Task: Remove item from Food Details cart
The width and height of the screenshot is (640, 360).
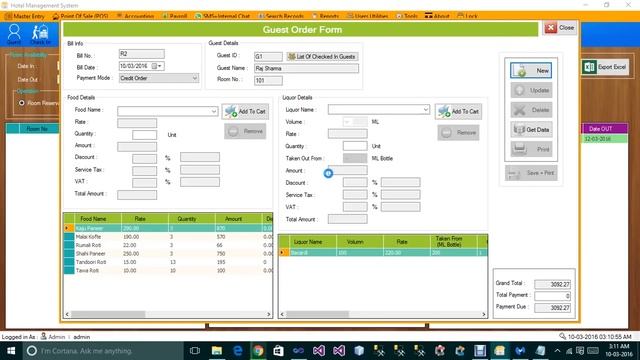Action: point(245,131)
